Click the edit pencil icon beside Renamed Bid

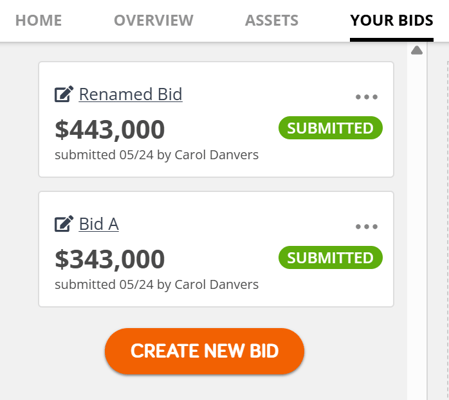pos(64,94)
